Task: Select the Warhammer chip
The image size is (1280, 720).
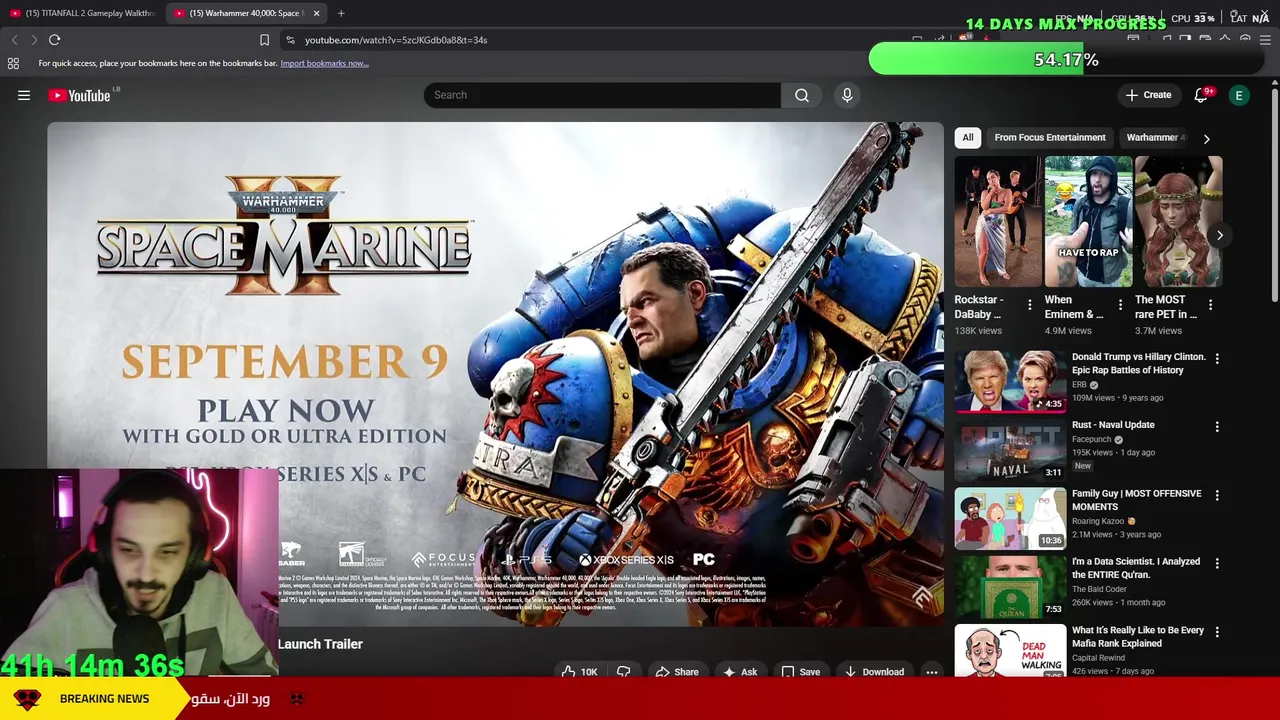Action: [1155, 137]
